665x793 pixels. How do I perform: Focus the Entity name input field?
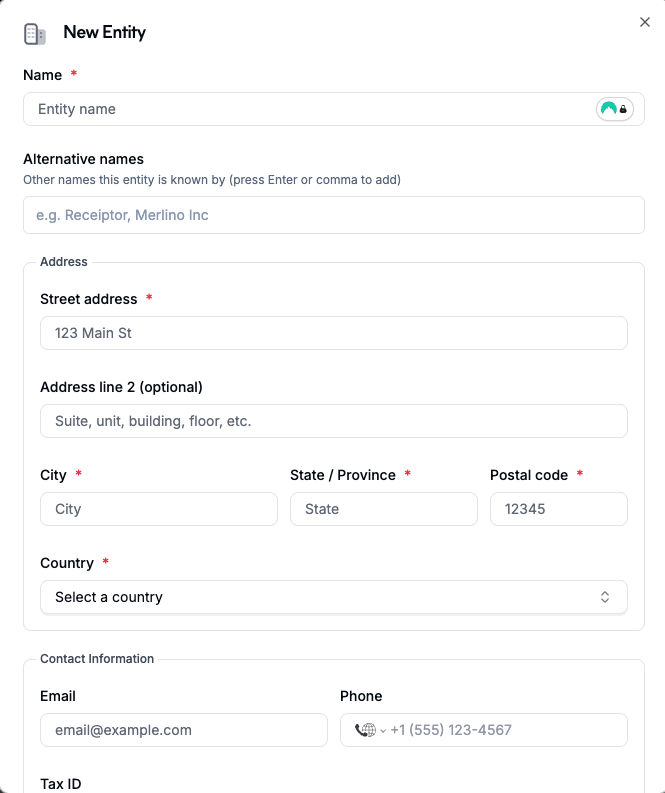(x=310, y=109)
